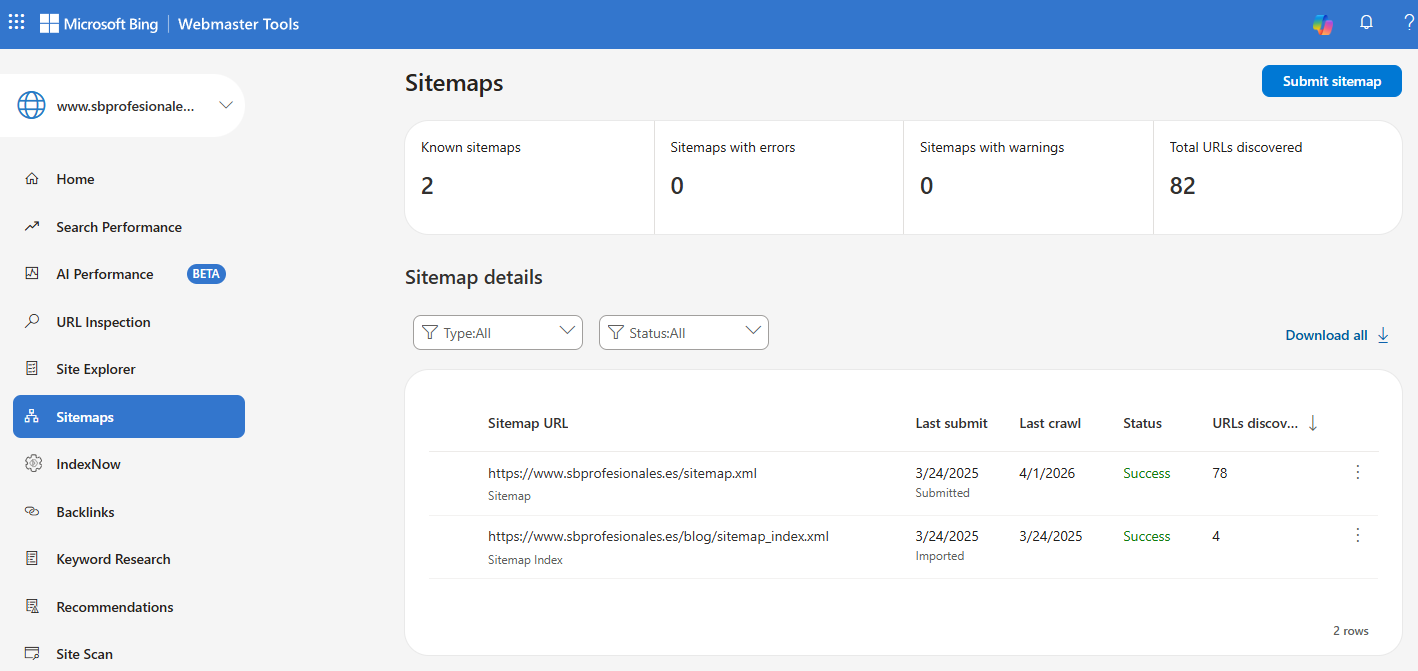The width and height of the screenshot is (1418, 671).
Task: Open the blog sitemap_index.xml URL
Action: [x=658, y=536]
